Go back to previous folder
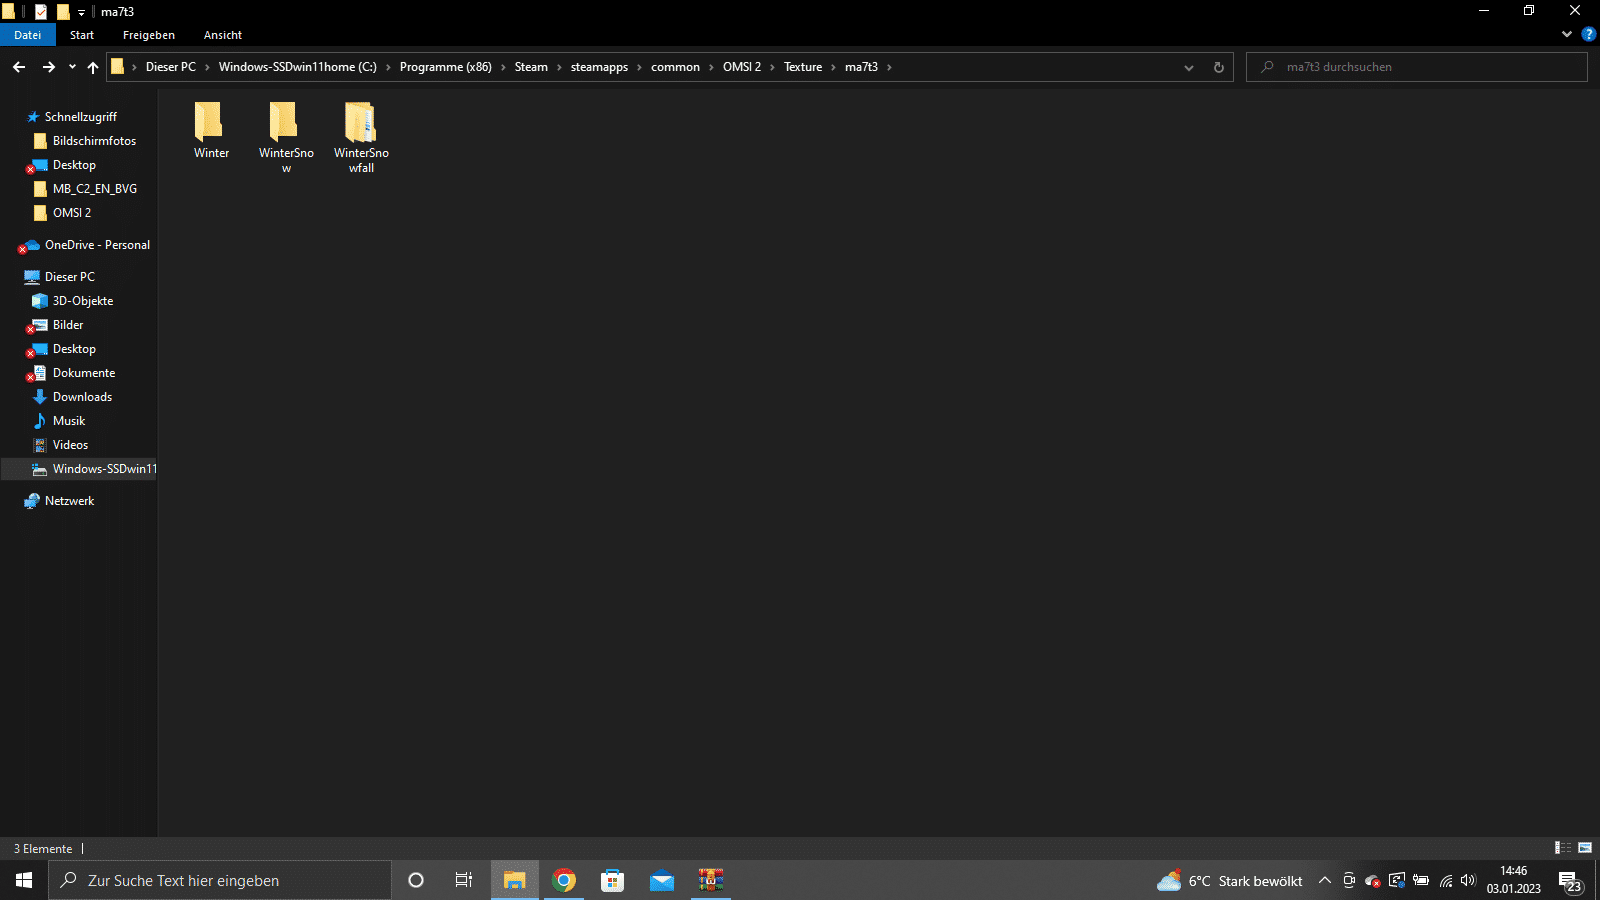 (19, 67)
